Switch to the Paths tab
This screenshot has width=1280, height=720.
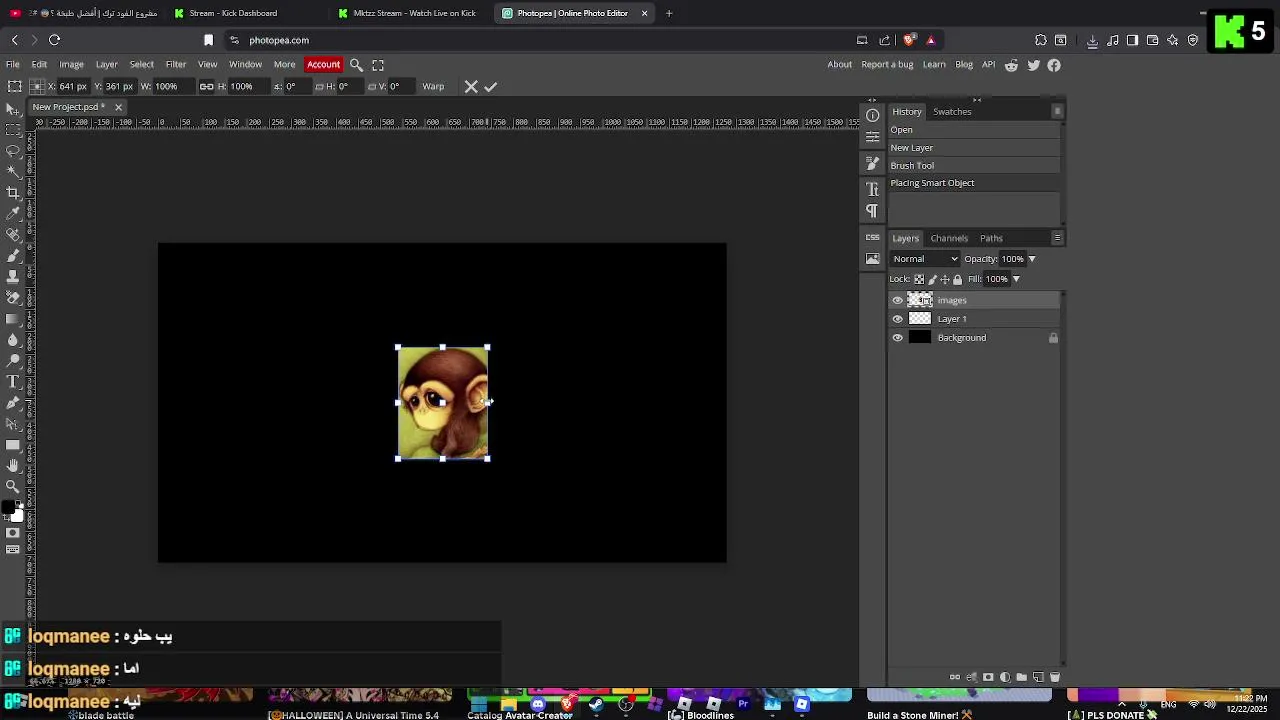pos(991,238)
